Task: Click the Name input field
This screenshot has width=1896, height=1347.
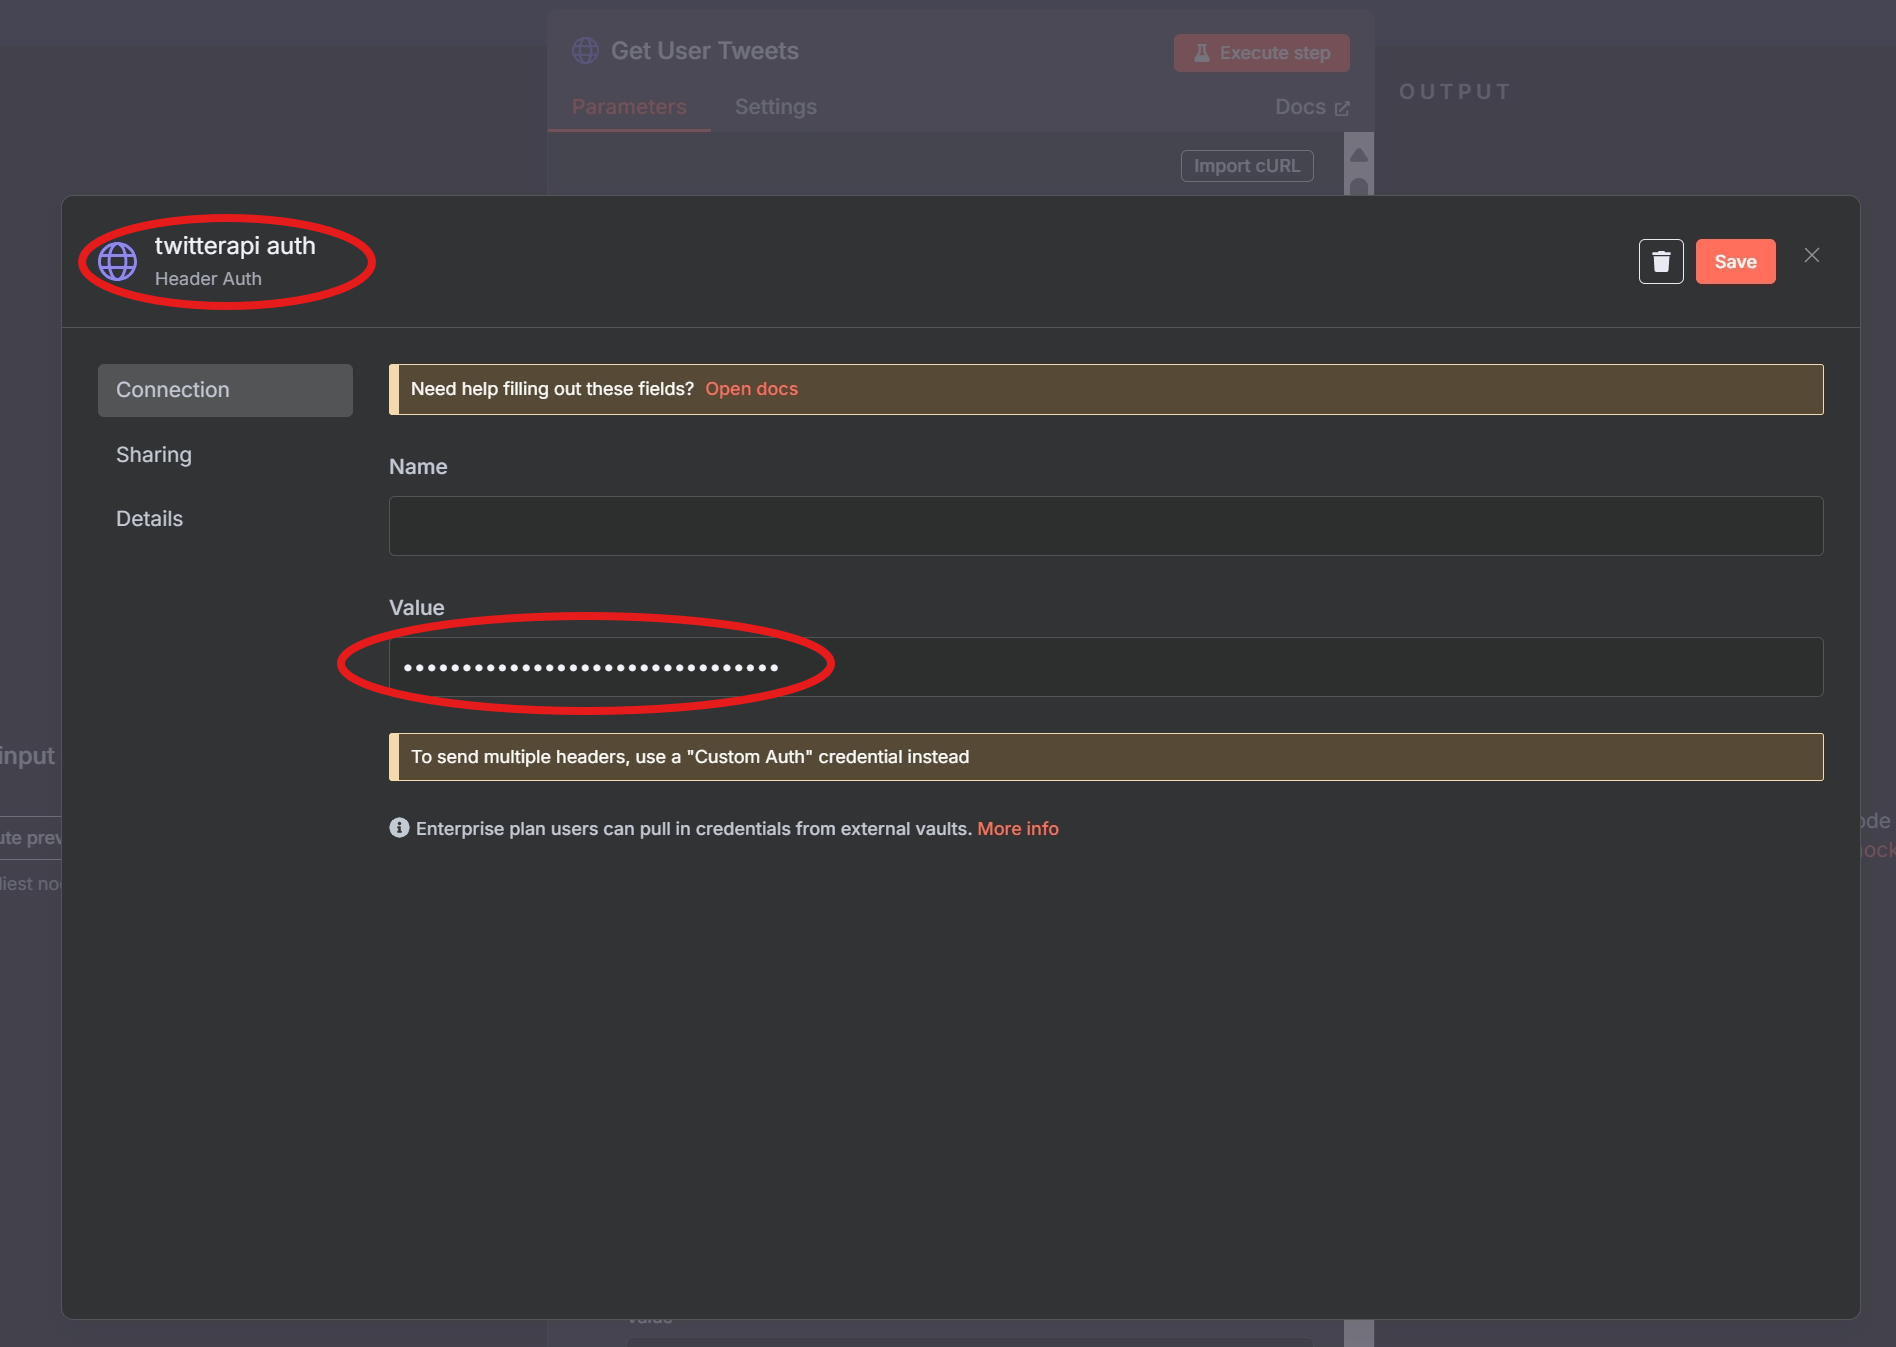Action: 1105,526
